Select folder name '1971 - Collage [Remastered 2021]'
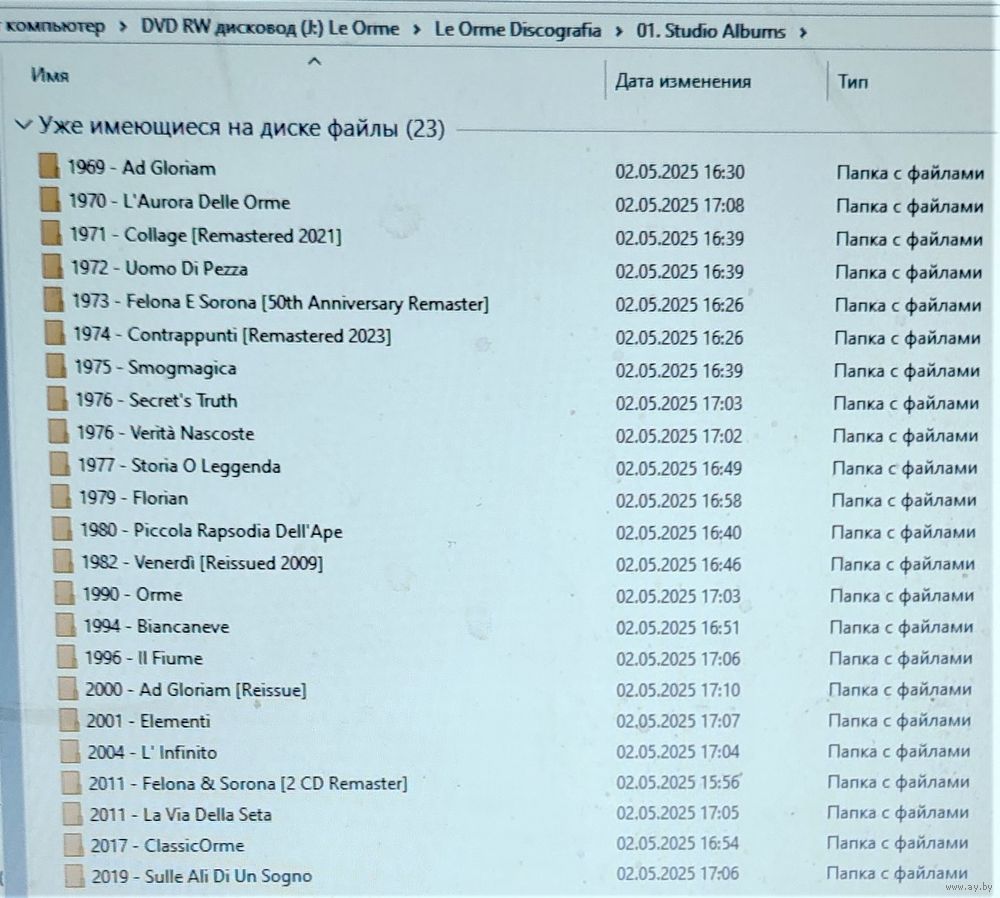 tap(206, 235)
